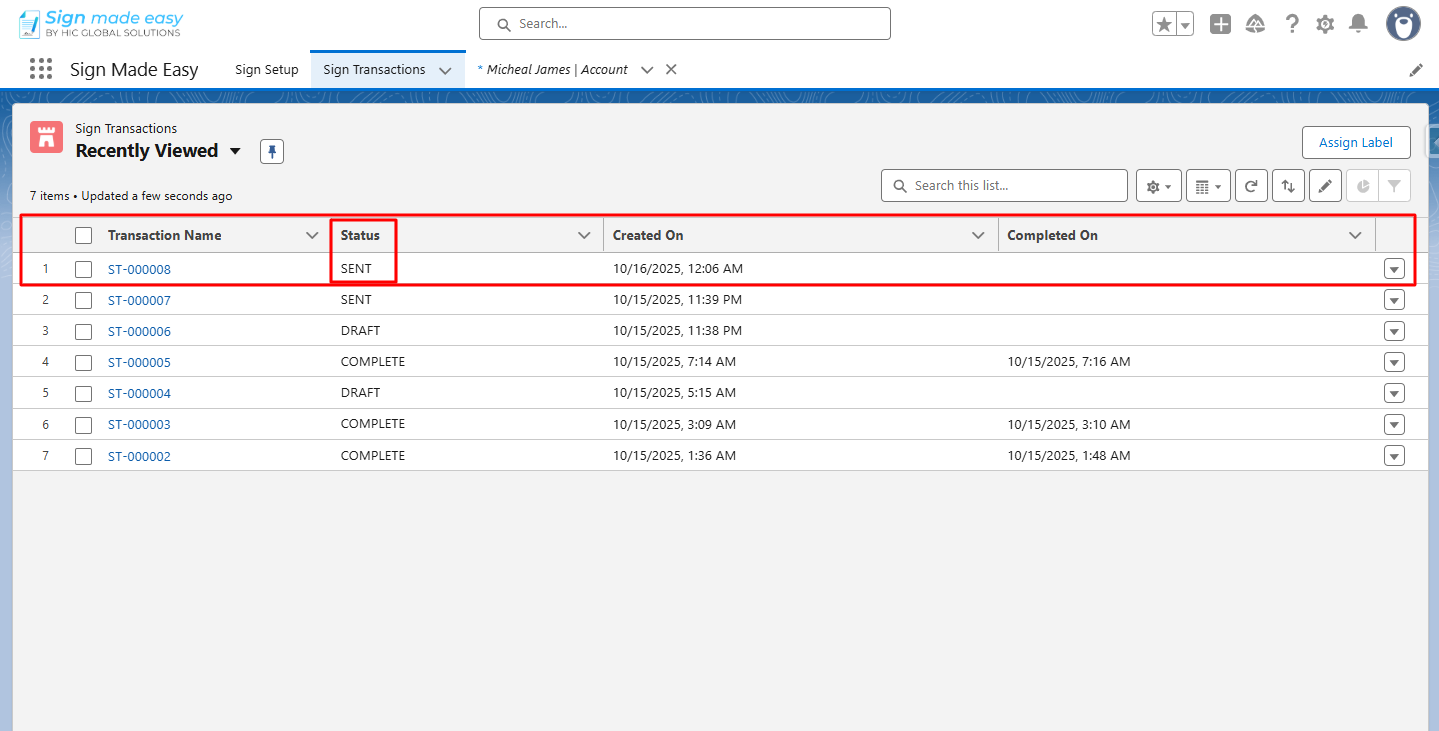
Task: Open the App Launcher grid icon
Action: (x=41, y=69)
